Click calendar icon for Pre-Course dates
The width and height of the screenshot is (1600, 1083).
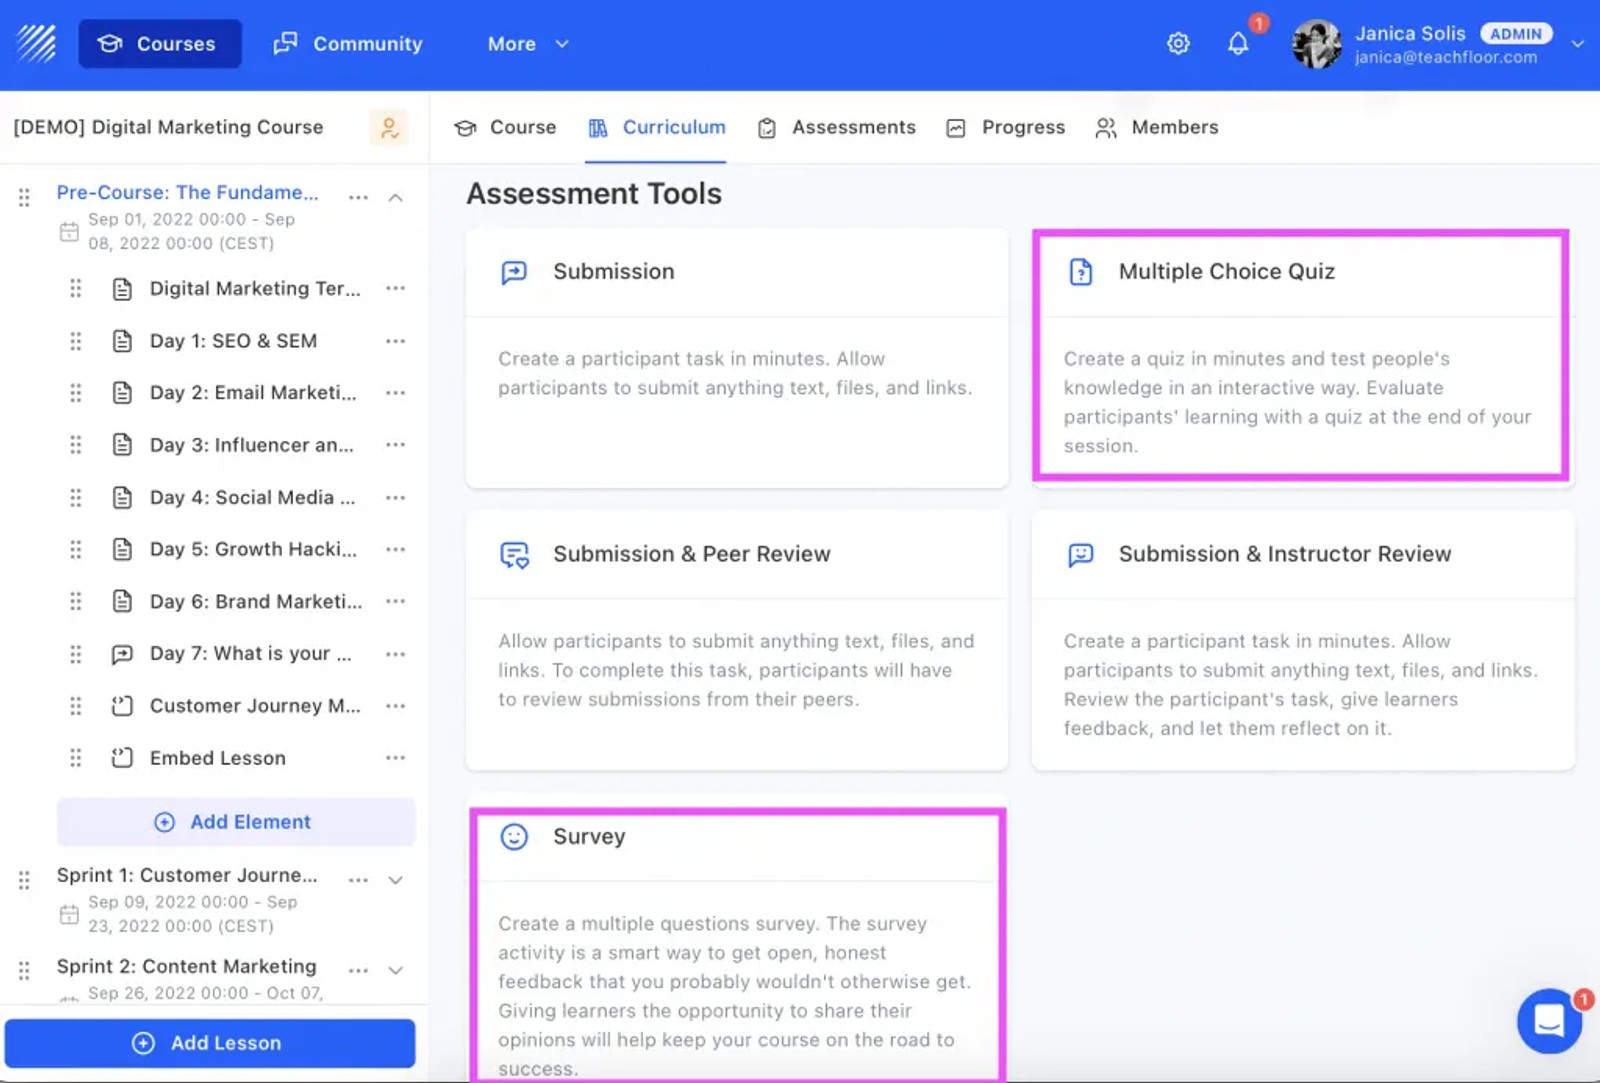[x=69, y=232]
